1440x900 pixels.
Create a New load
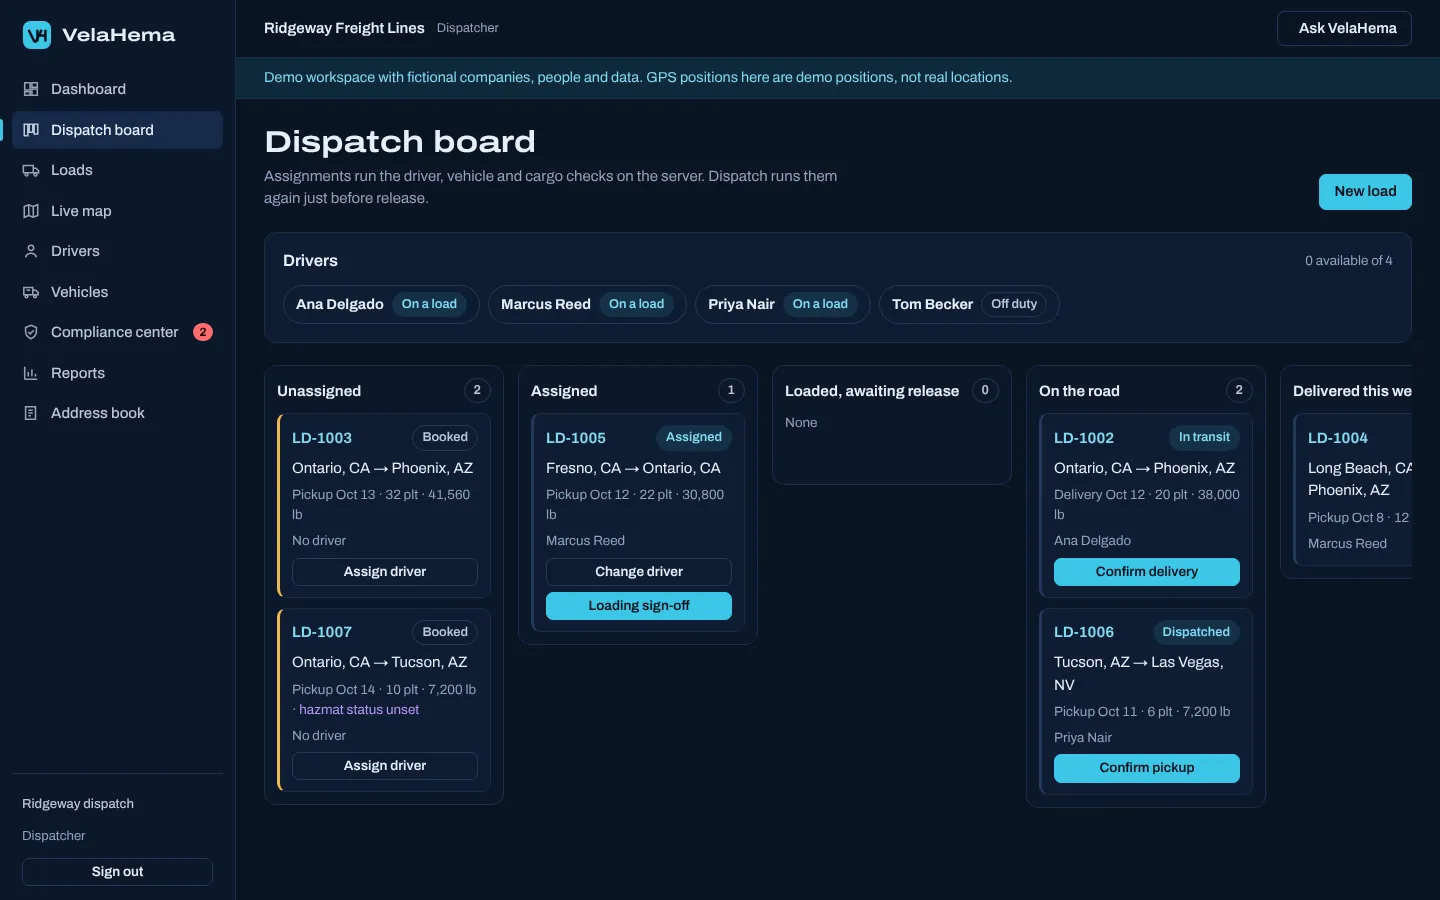pos(1365,191)
